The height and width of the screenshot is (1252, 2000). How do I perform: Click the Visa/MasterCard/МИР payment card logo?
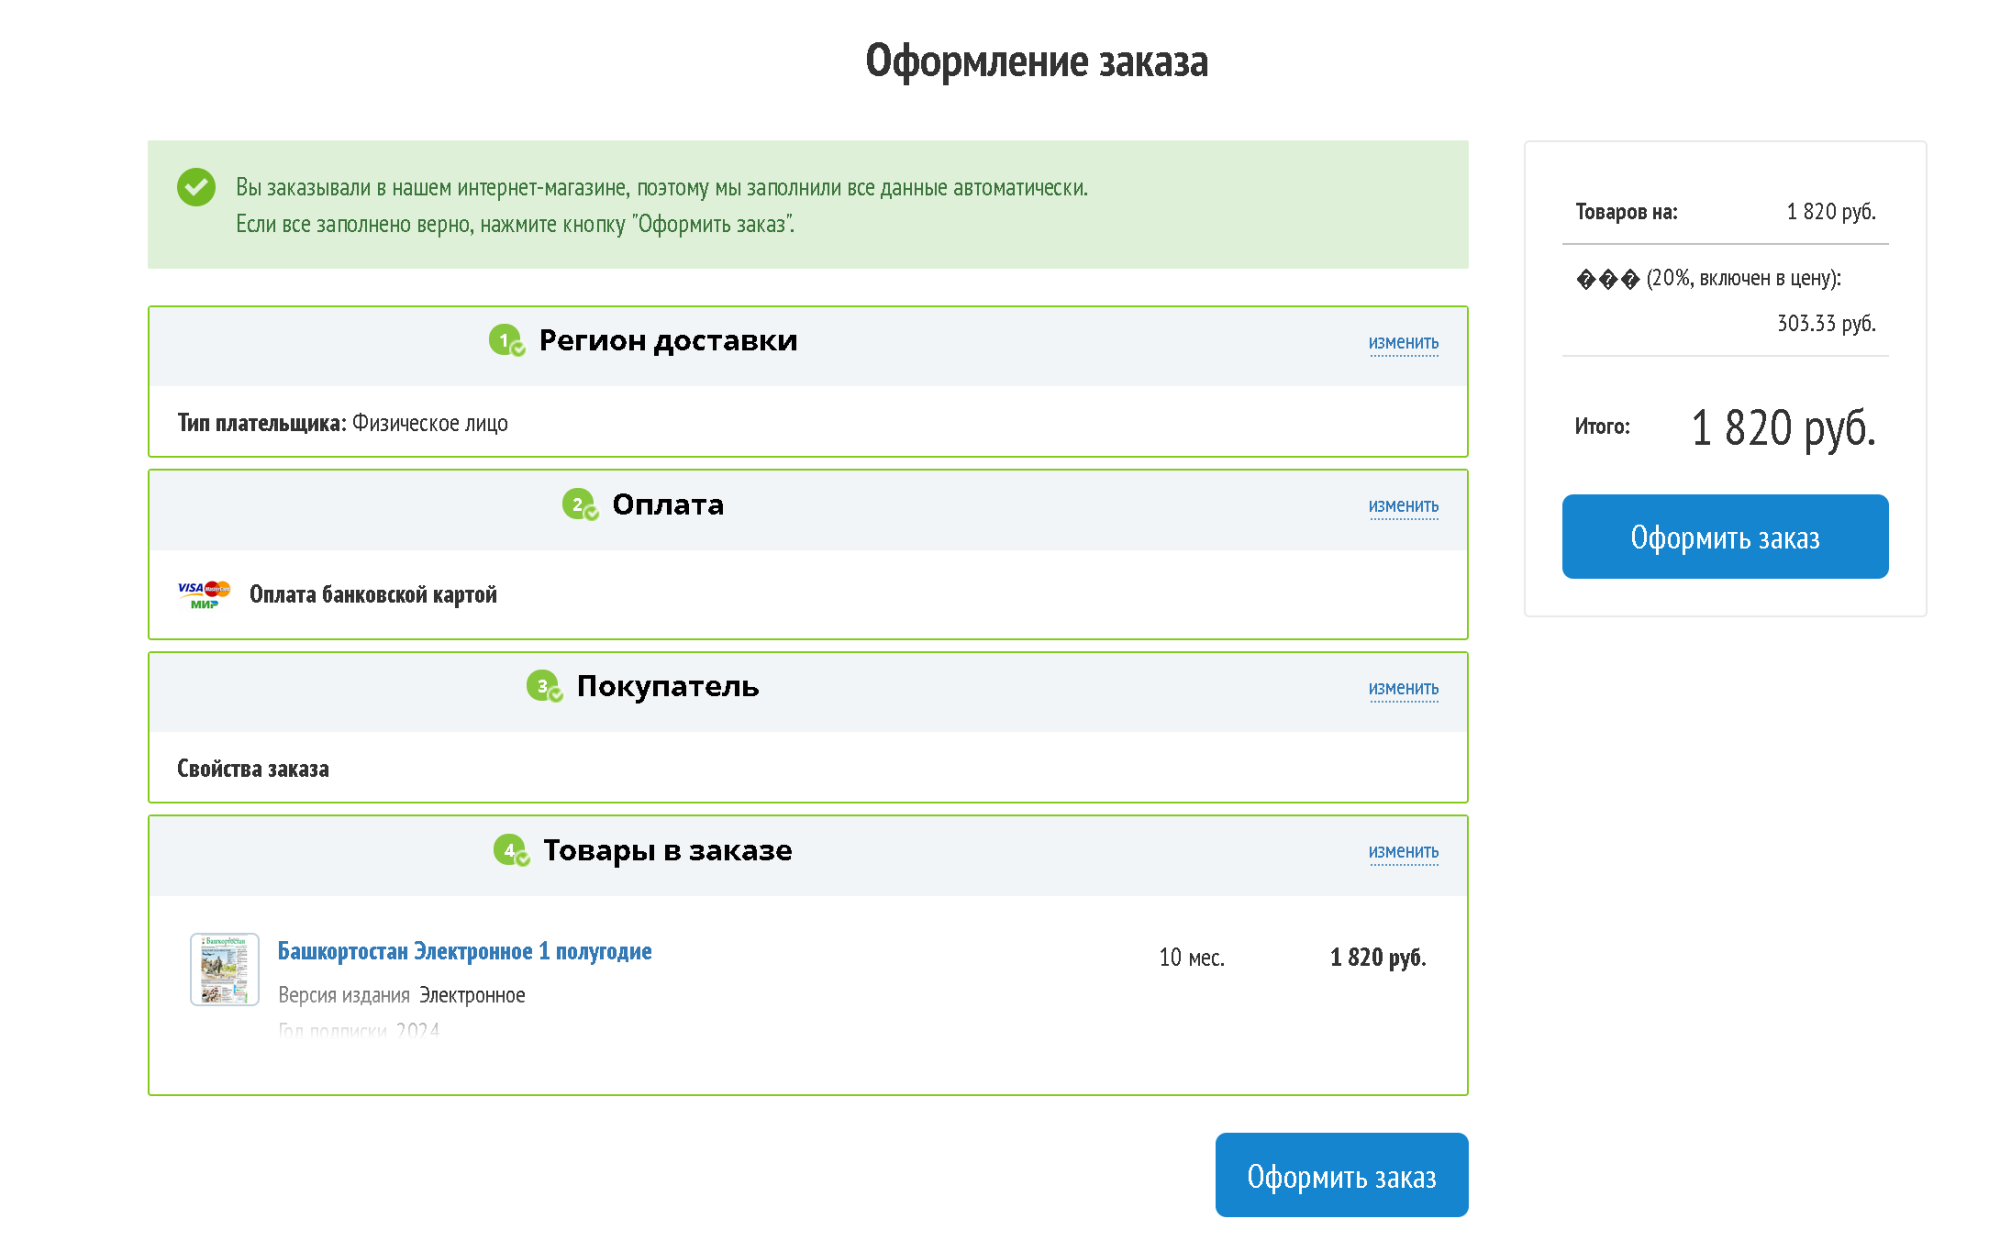coord(204,594)
